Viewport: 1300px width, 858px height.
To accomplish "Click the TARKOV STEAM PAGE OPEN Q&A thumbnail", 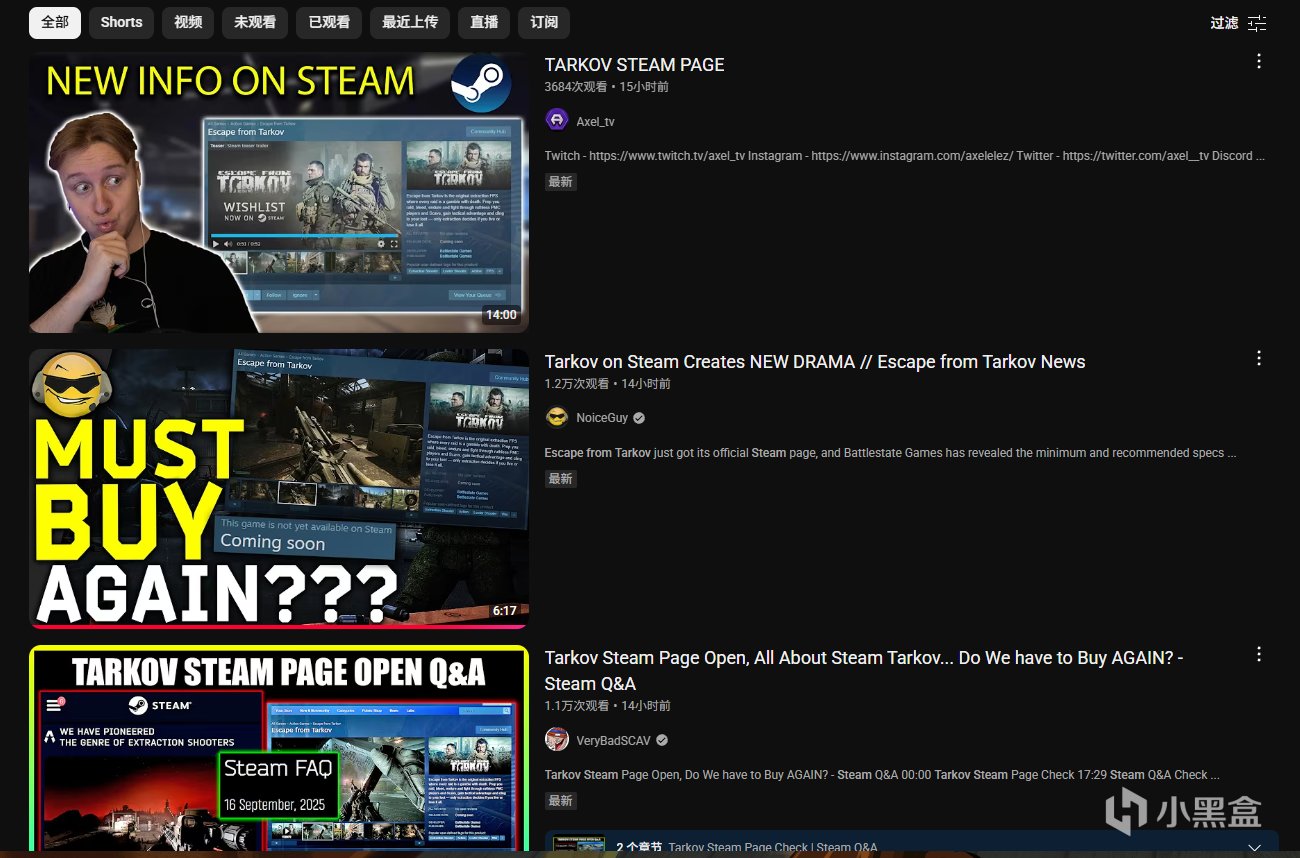I will (x=279, y=748).
